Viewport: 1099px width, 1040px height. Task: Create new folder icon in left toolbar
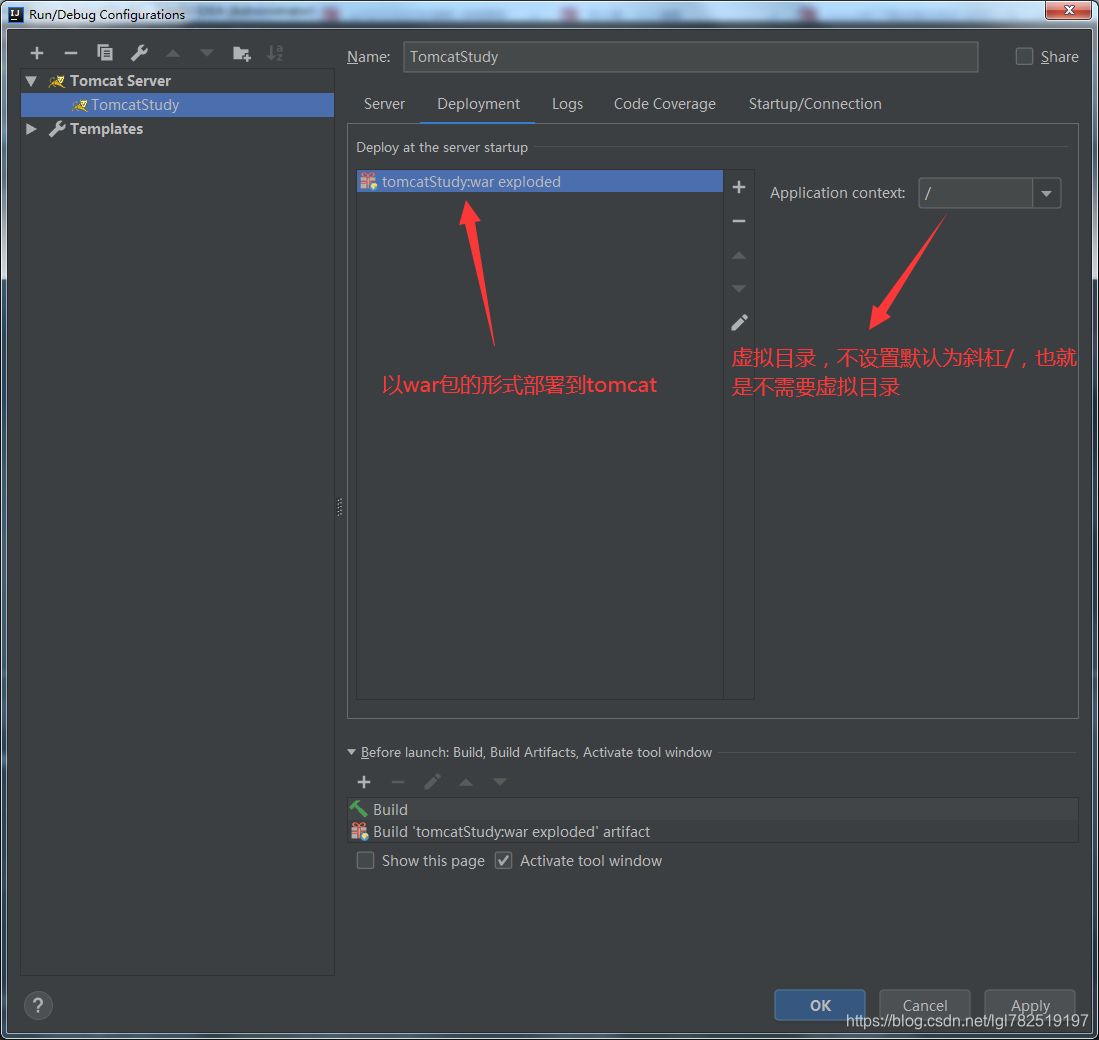click(x=241, y=53)
